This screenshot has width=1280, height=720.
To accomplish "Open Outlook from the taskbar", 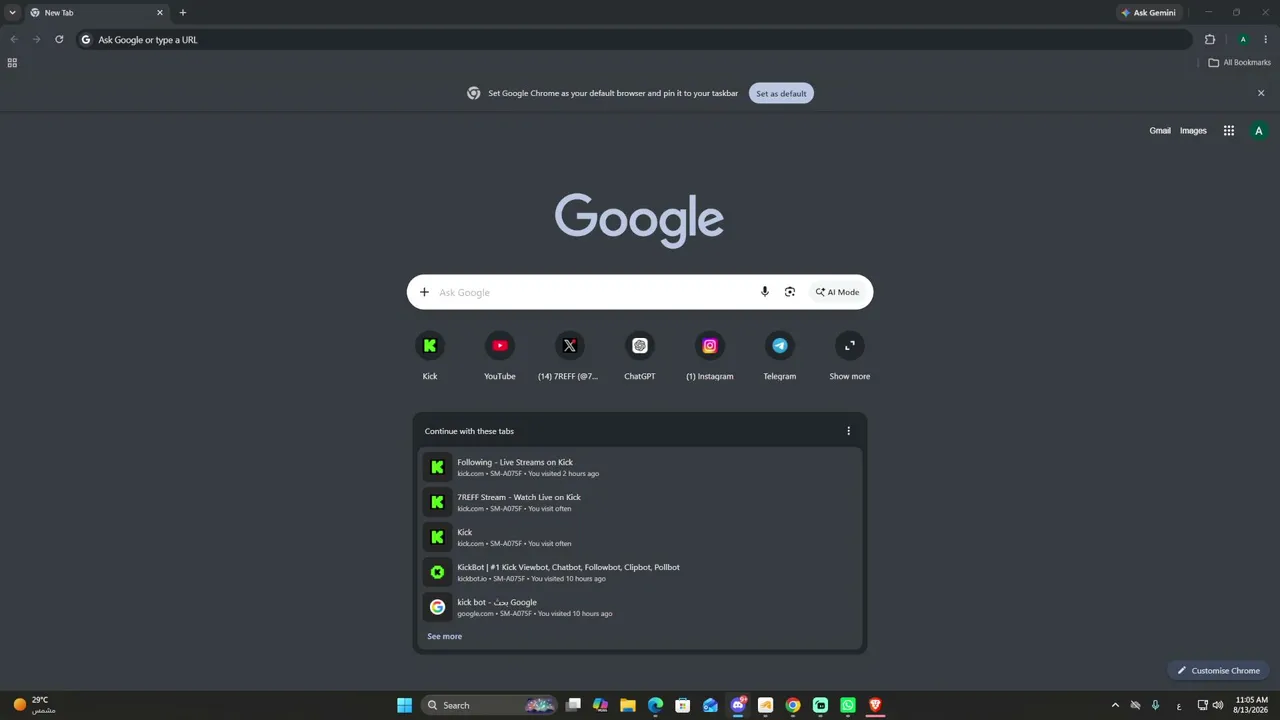I will pyautogui.click(x=710, y=705).
